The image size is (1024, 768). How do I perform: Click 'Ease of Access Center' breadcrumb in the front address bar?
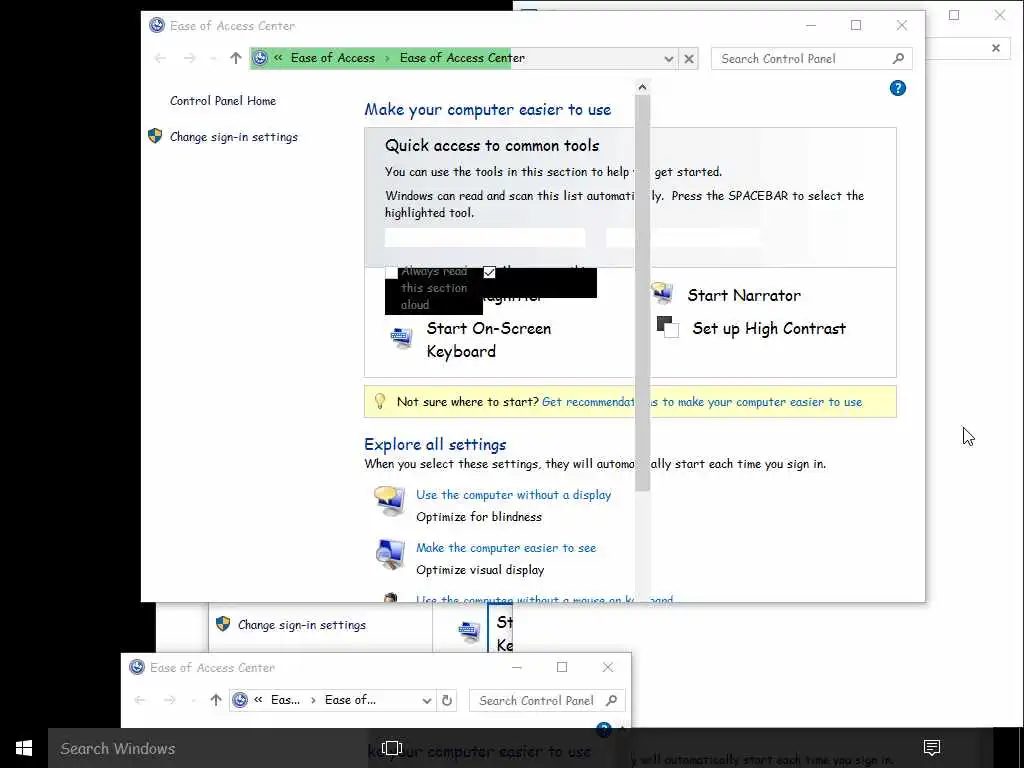coord(462,58)
